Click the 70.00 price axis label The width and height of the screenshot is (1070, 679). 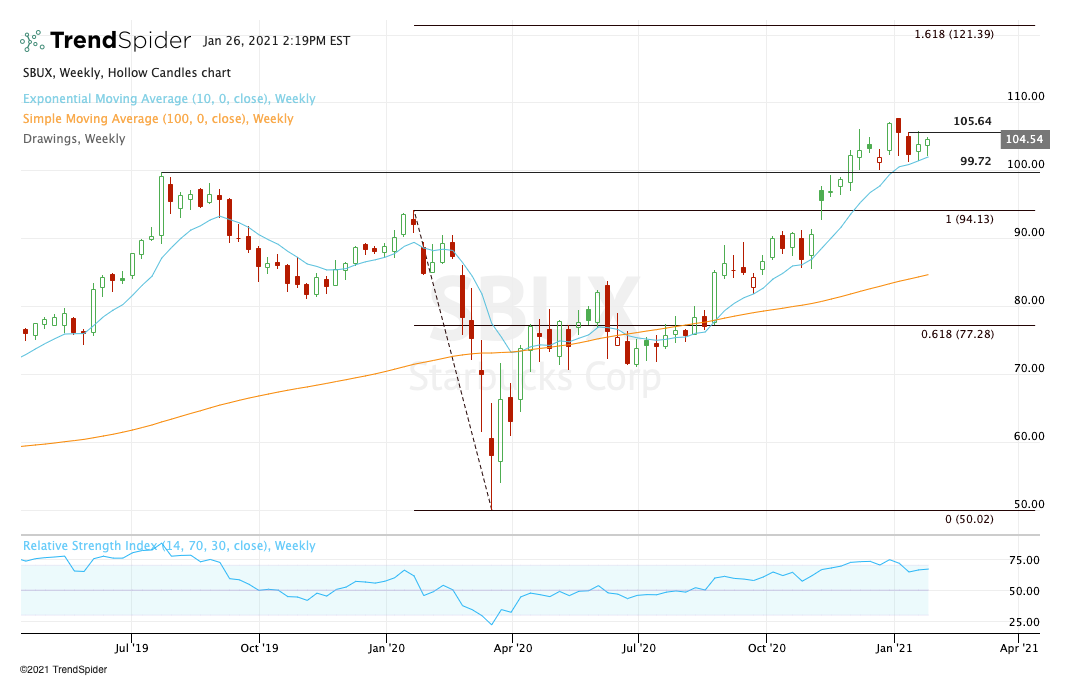pos(1029,368)
